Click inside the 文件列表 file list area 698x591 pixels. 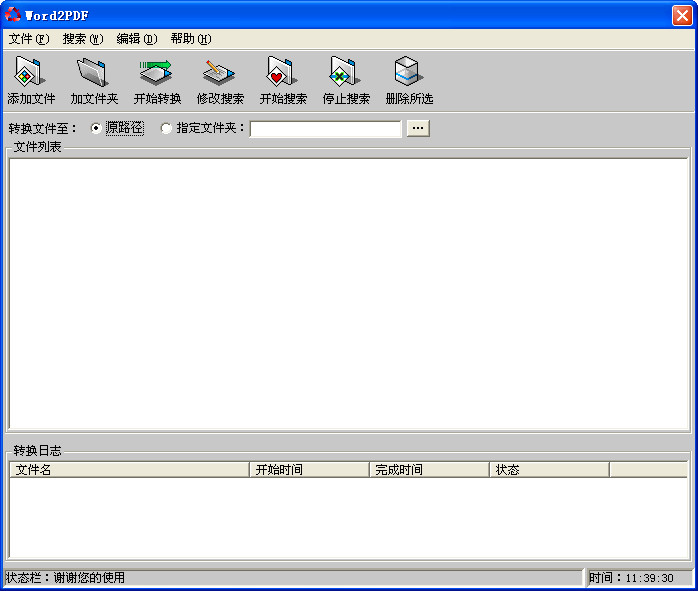click(349, 294)
